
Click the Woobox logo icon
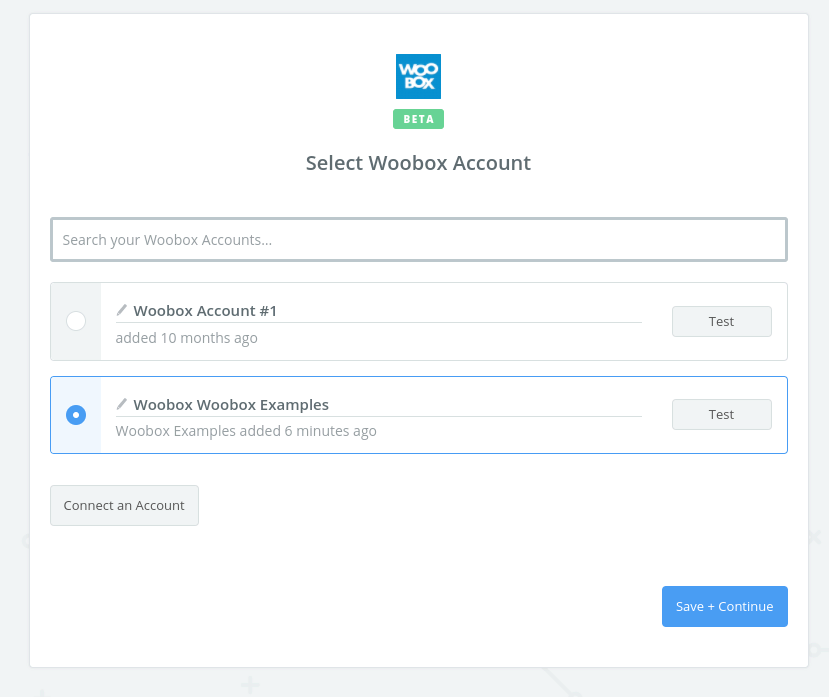418,76
